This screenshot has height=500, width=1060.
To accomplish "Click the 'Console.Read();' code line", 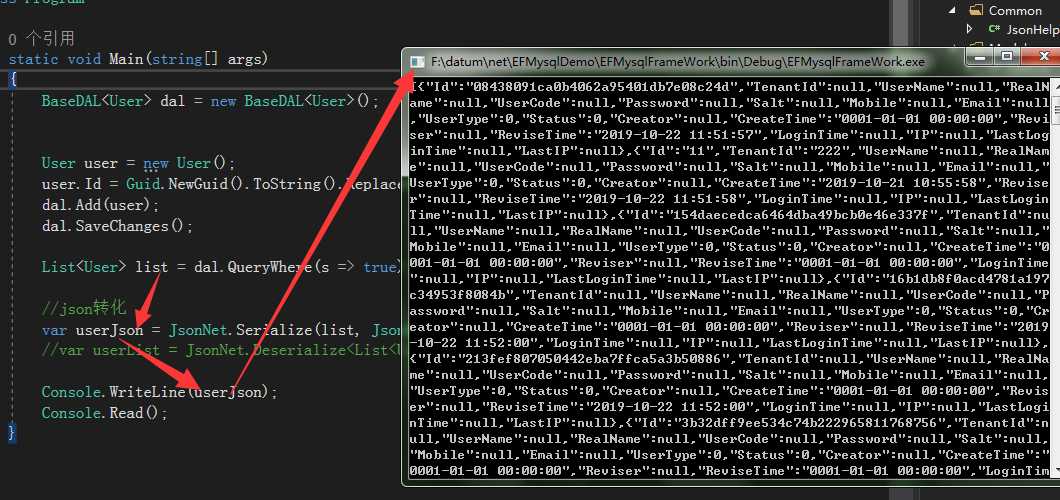I will pos(104,412).
